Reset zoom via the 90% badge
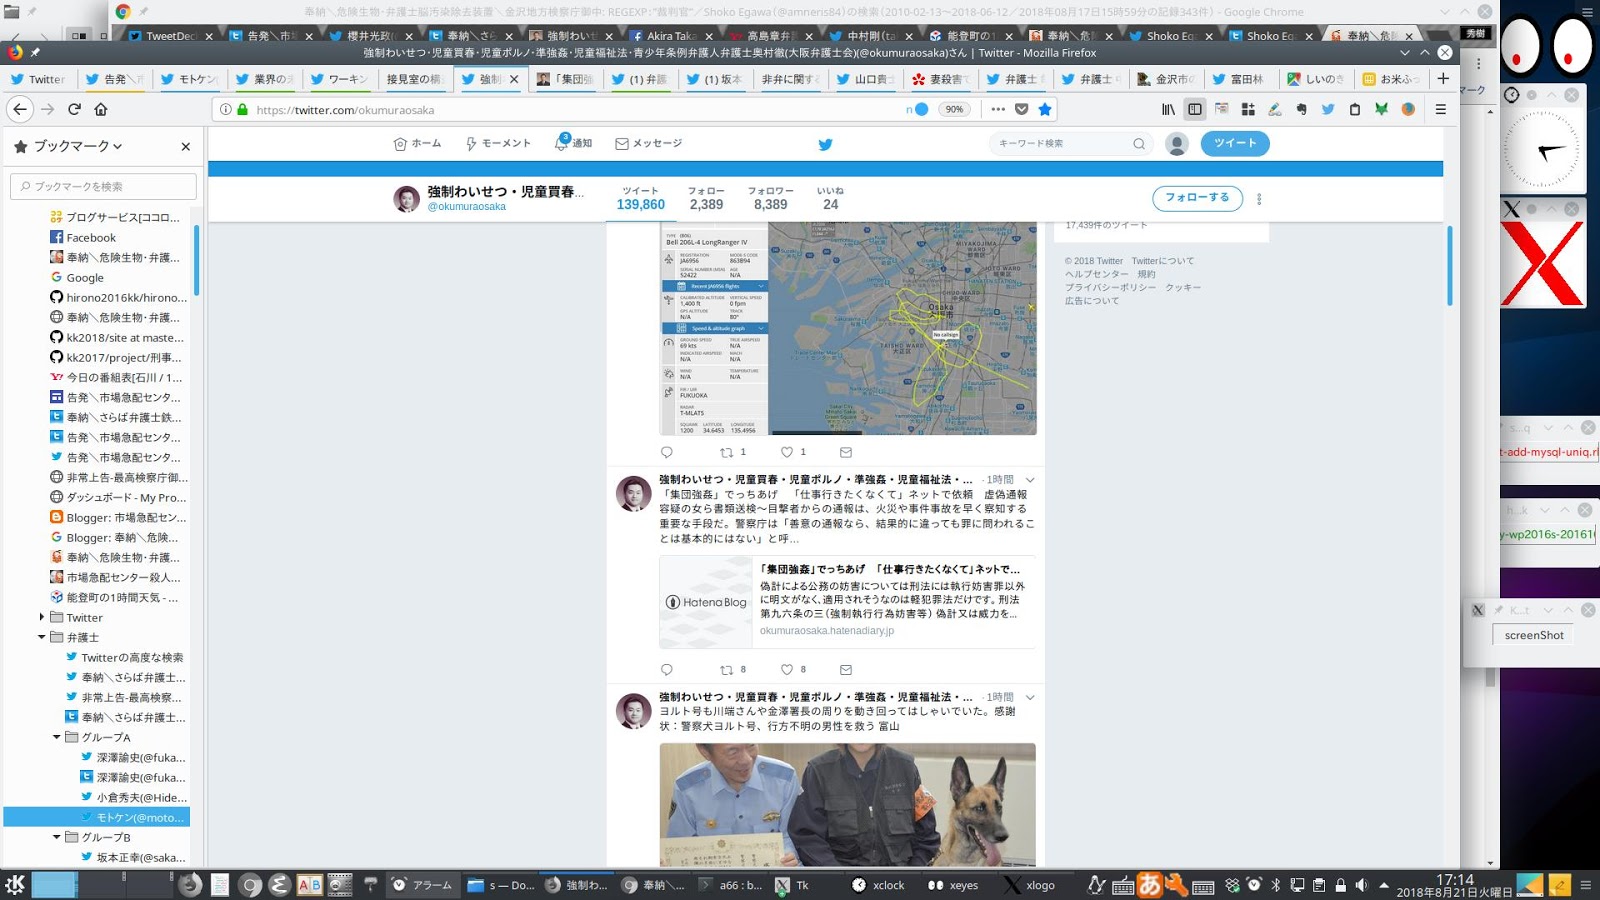This screenshot has width=1600, height=900. tap(955, 109)
